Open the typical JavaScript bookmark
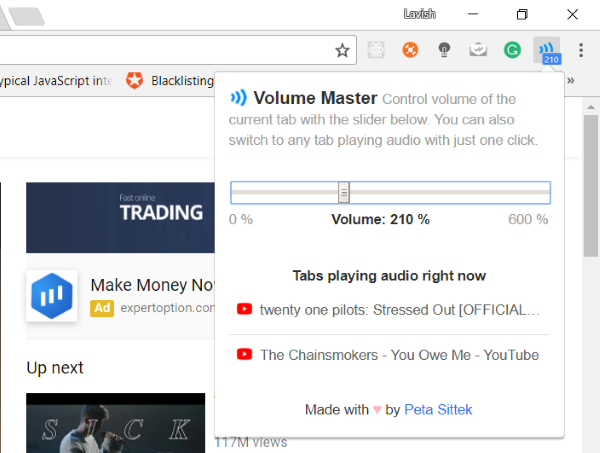The height and width of the screenshot is (453, 600). [x=56, y=81]
